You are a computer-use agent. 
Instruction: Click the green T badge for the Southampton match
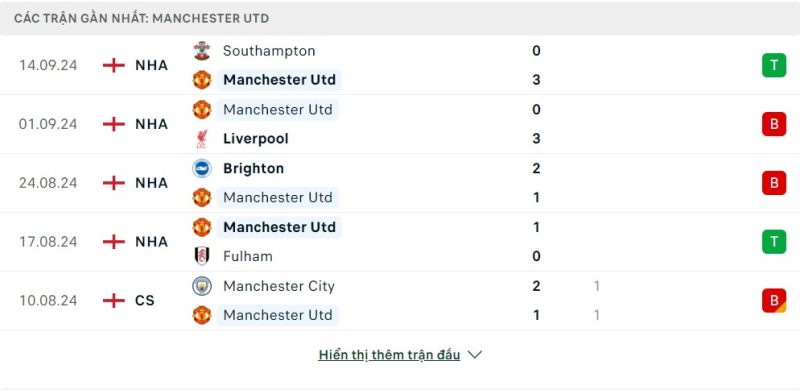point(774,65)
